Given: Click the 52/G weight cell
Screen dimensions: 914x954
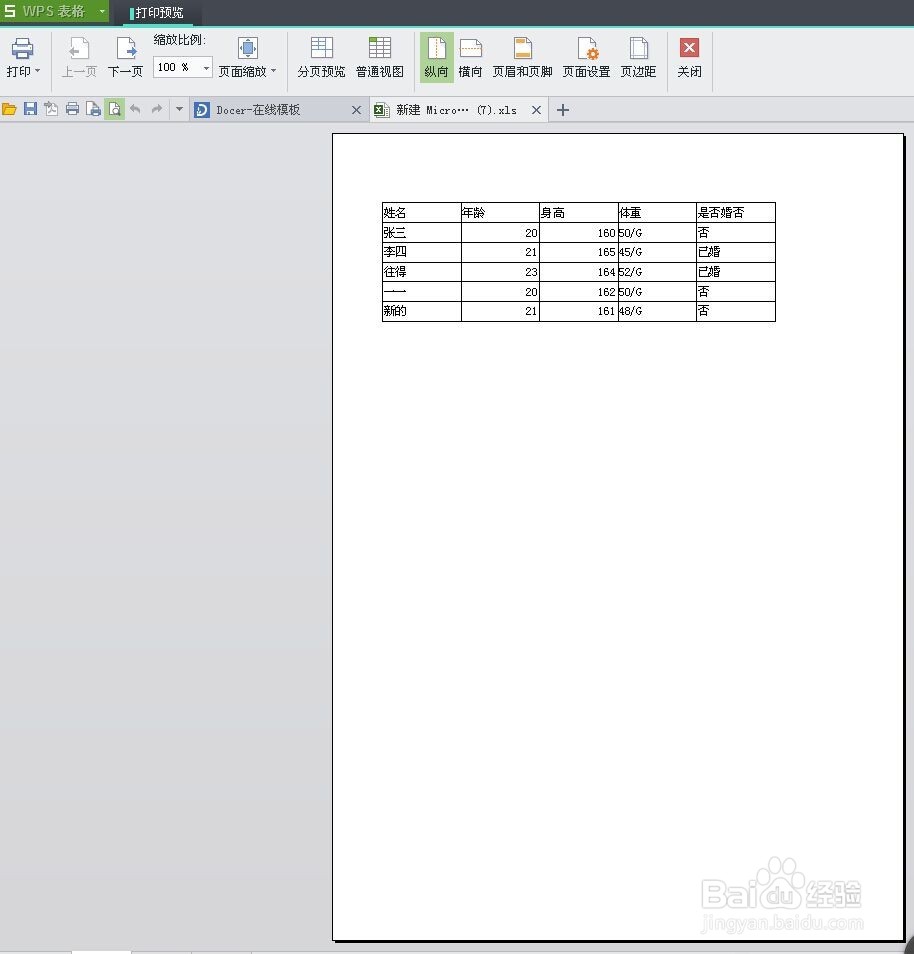Looking at the screenshot, I should 657,271.
